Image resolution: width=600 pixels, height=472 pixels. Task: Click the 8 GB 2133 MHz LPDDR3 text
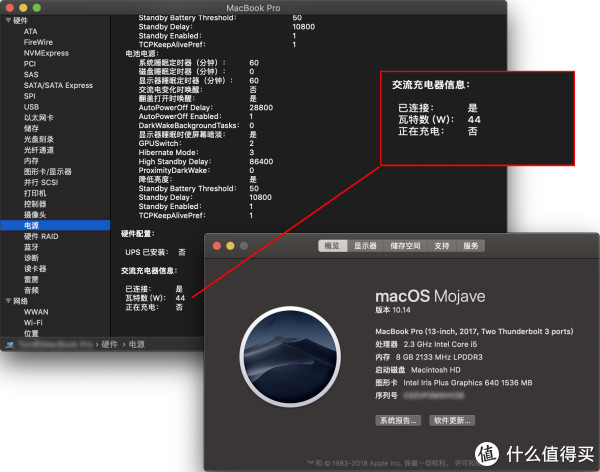pyautogui.click(x=439, y=357)
